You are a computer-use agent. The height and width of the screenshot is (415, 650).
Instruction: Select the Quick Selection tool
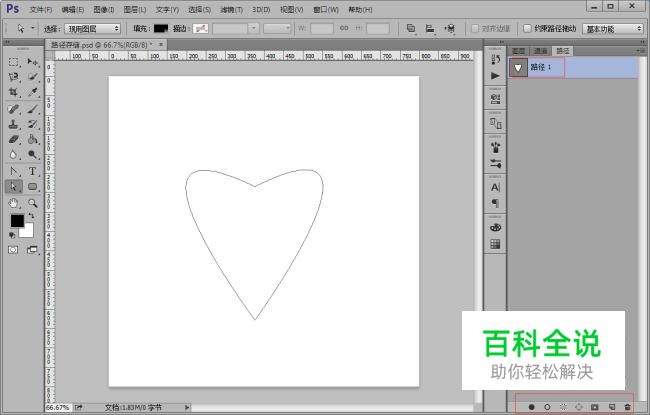[32, 77]
